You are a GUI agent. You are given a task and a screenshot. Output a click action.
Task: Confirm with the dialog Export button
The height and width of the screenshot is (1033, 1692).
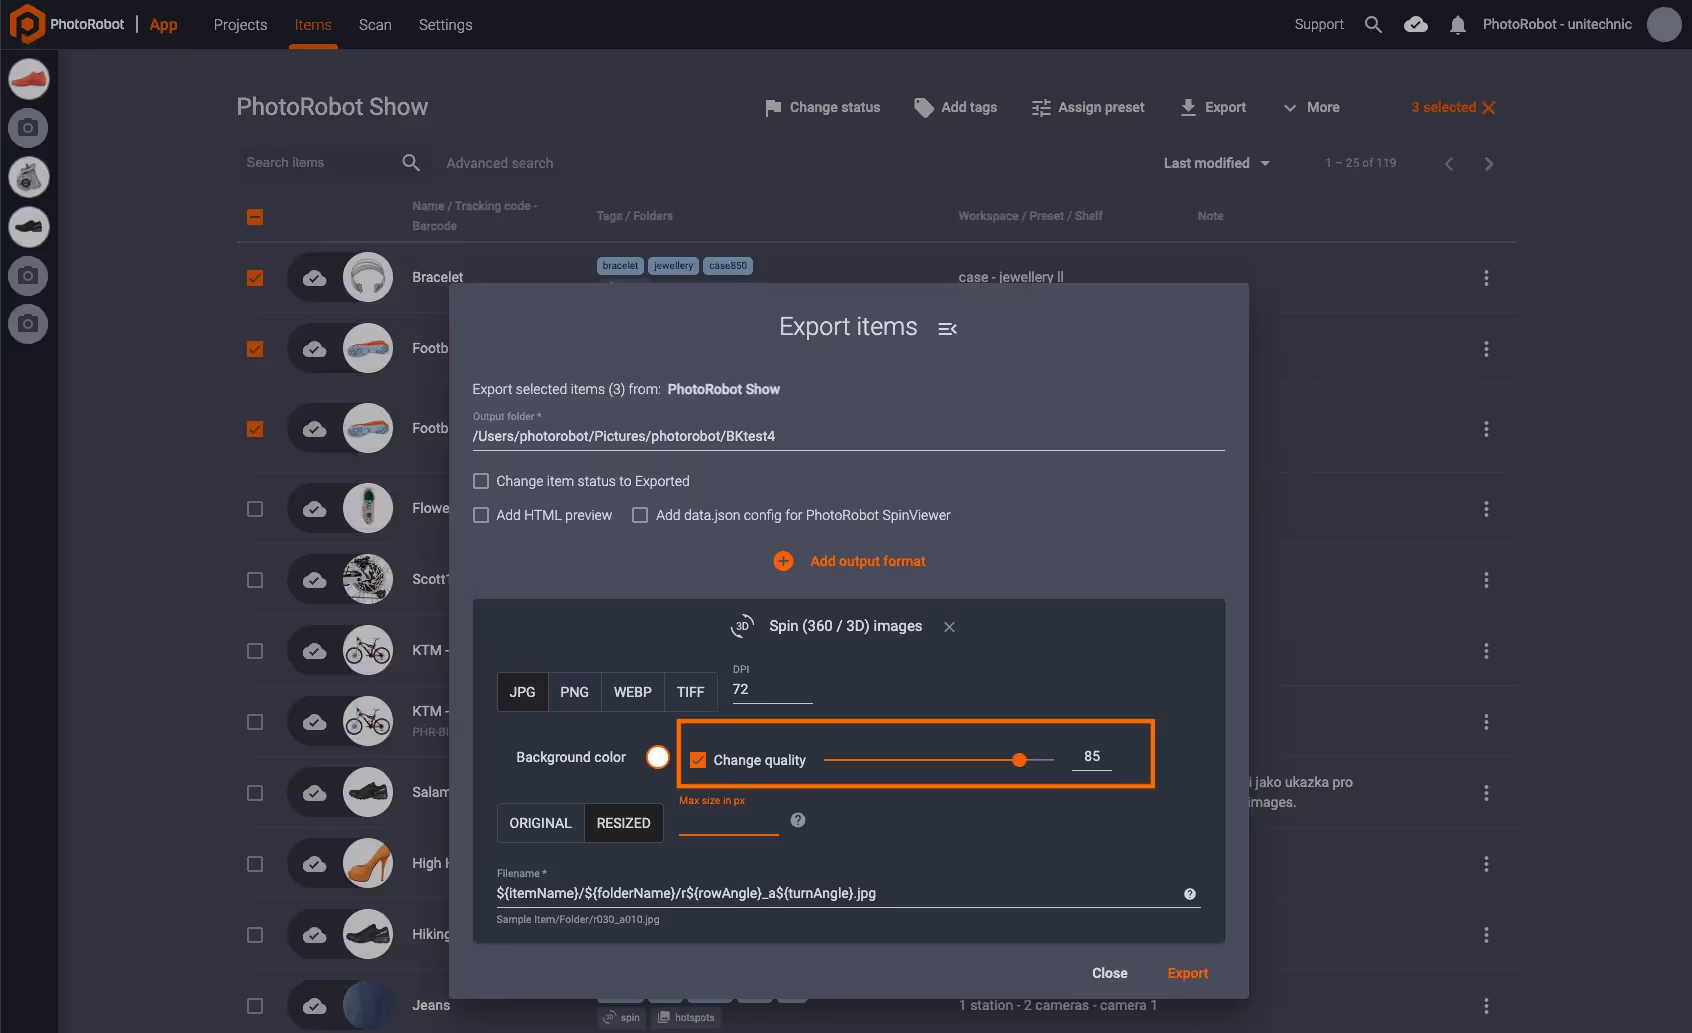coord(1187,973)
